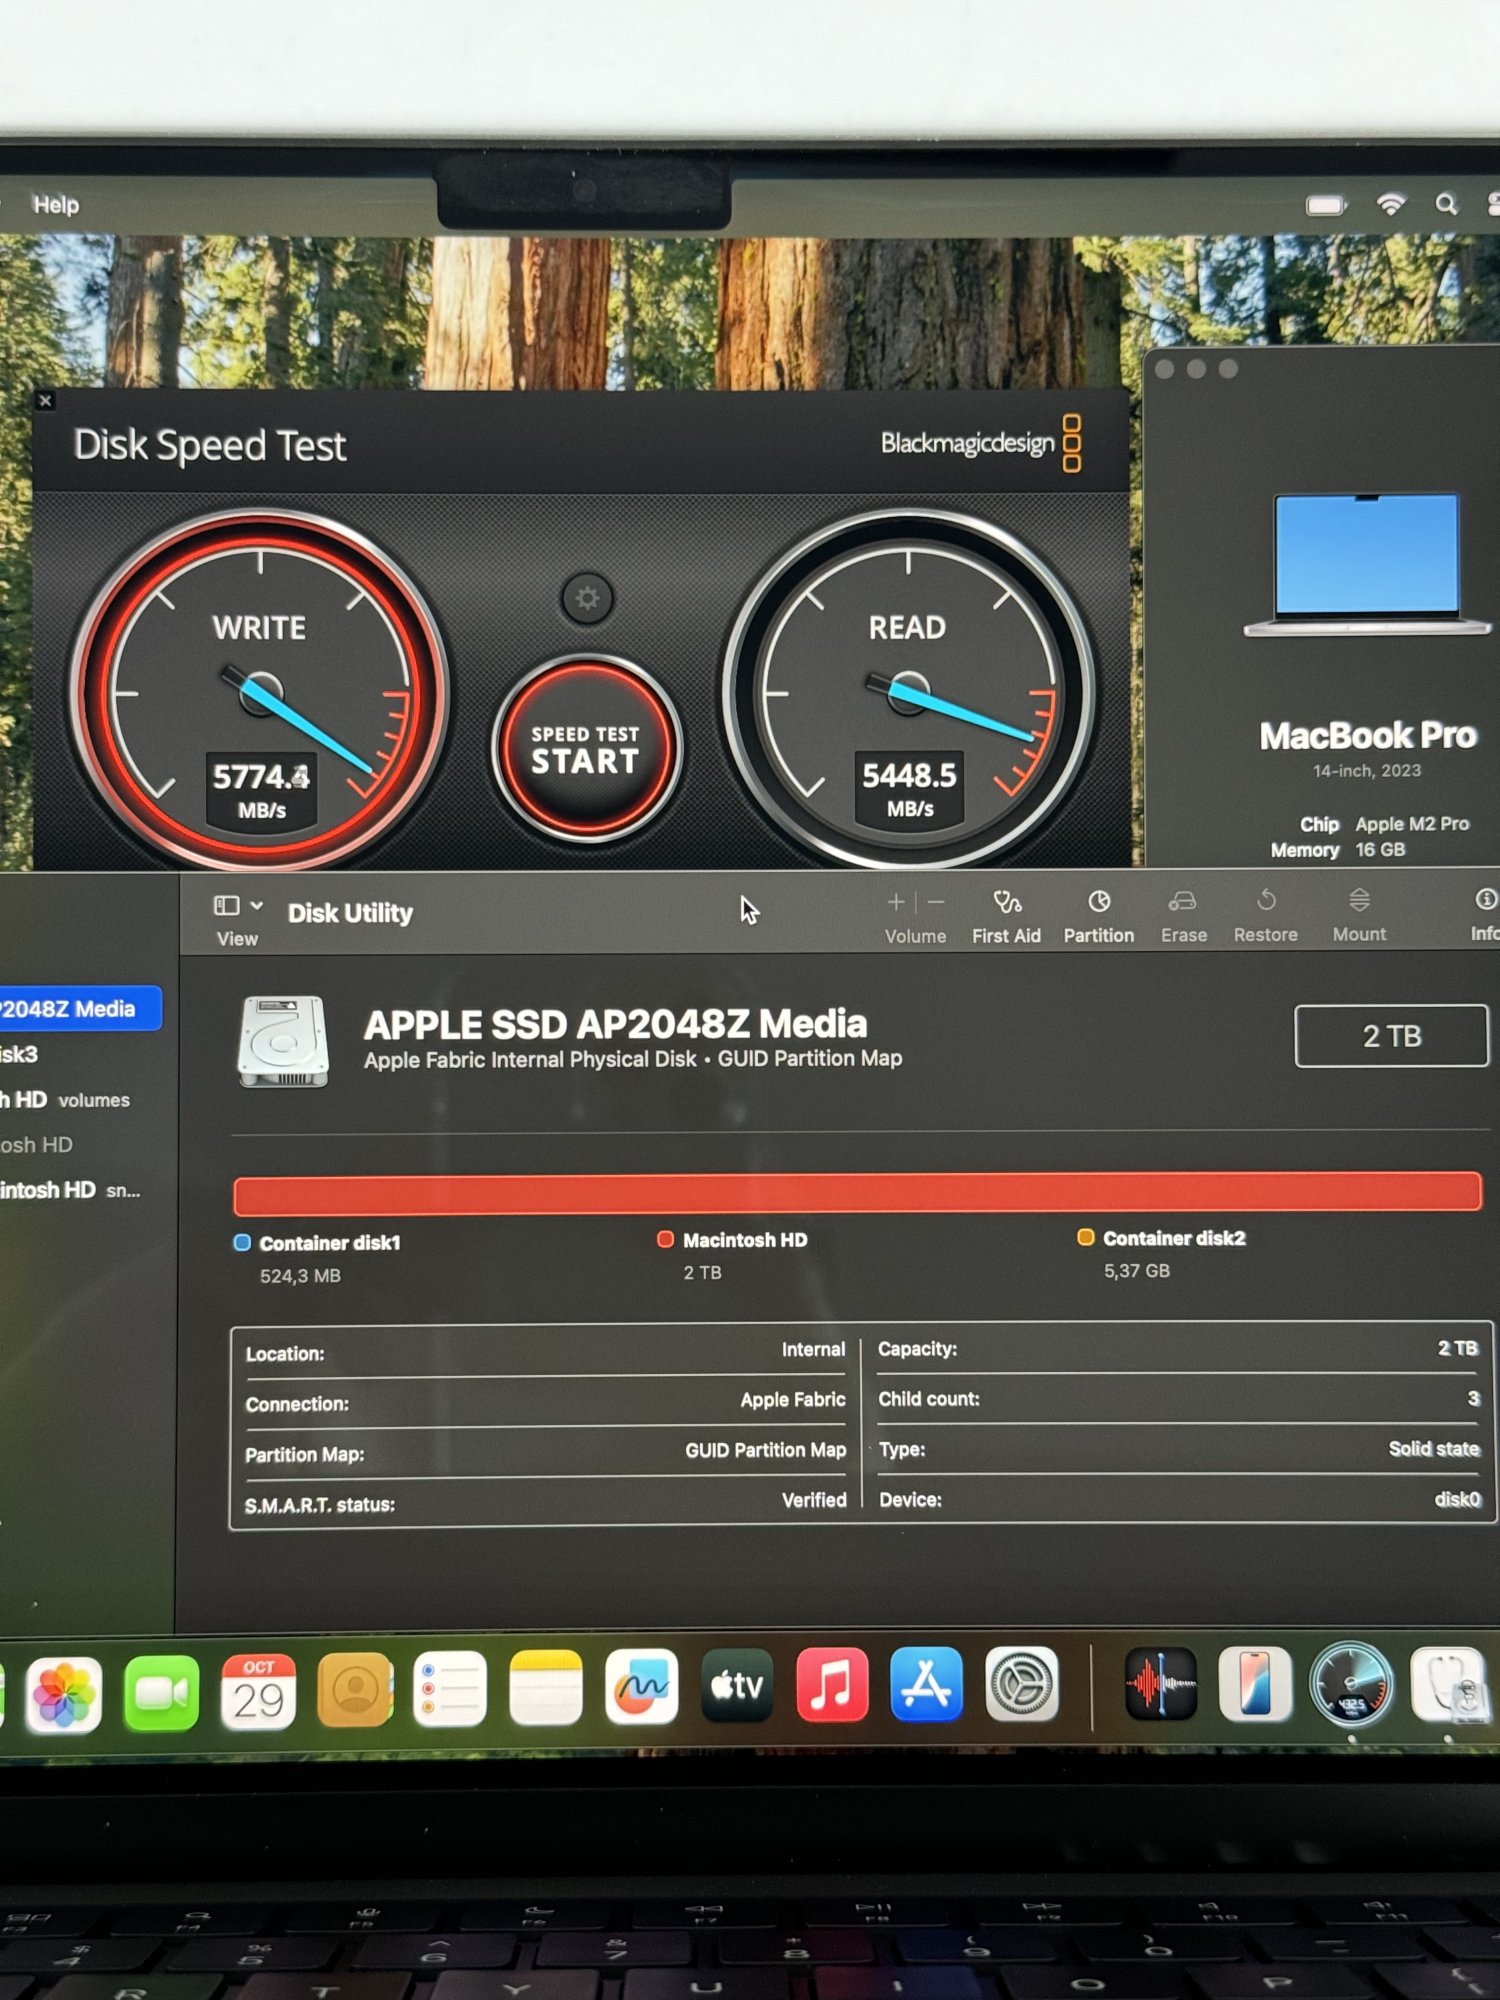1500x2000 pixels.
Task: Click the '16 GB' memory text in About window
Action: [1380, 849]
